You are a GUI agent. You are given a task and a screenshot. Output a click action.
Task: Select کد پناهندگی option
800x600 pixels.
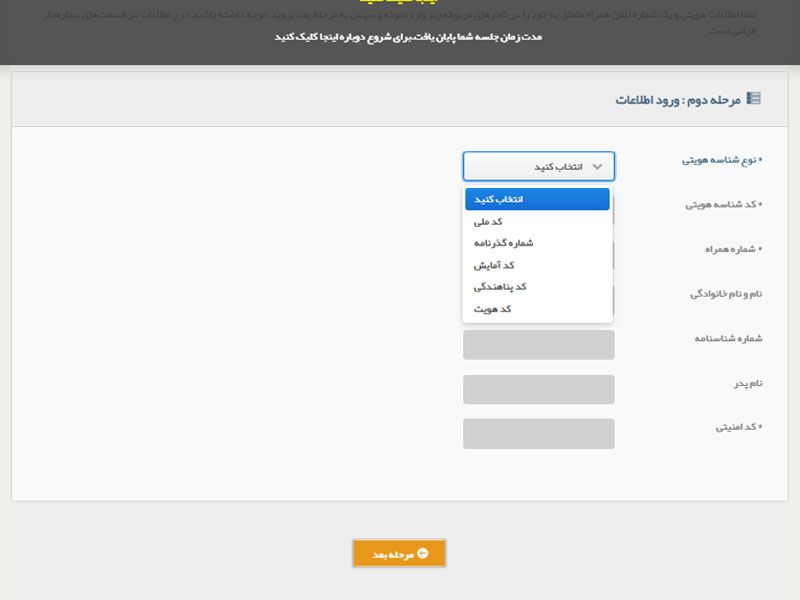tap(537, 287)
